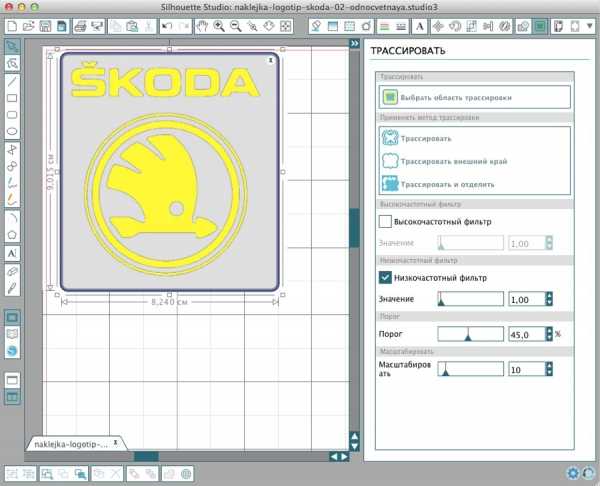Open the fill color bucket panel
This screenshot has height=486, width=600.
316,26
